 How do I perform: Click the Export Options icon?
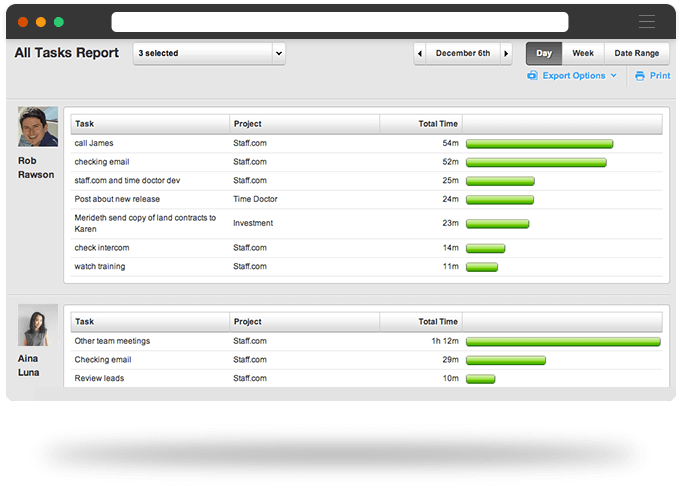(532, 76)
